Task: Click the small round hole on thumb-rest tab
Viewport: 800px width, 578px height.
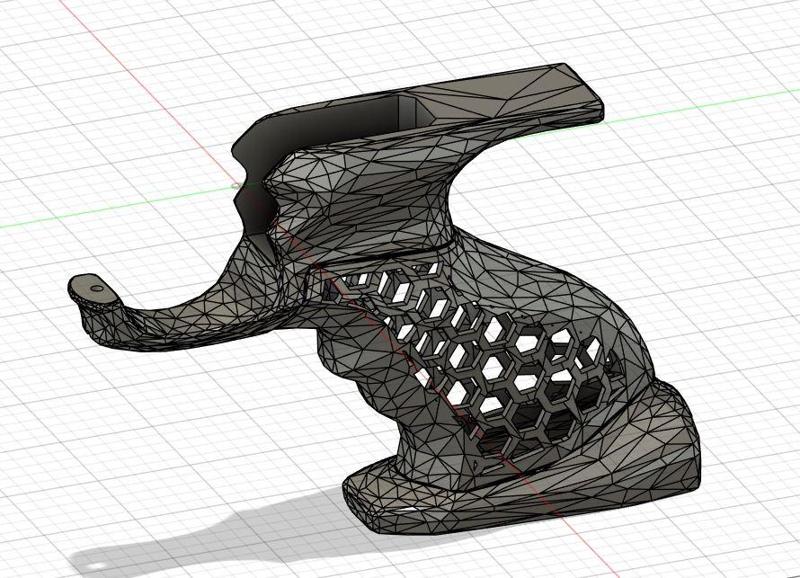Action: pos(96,288)
